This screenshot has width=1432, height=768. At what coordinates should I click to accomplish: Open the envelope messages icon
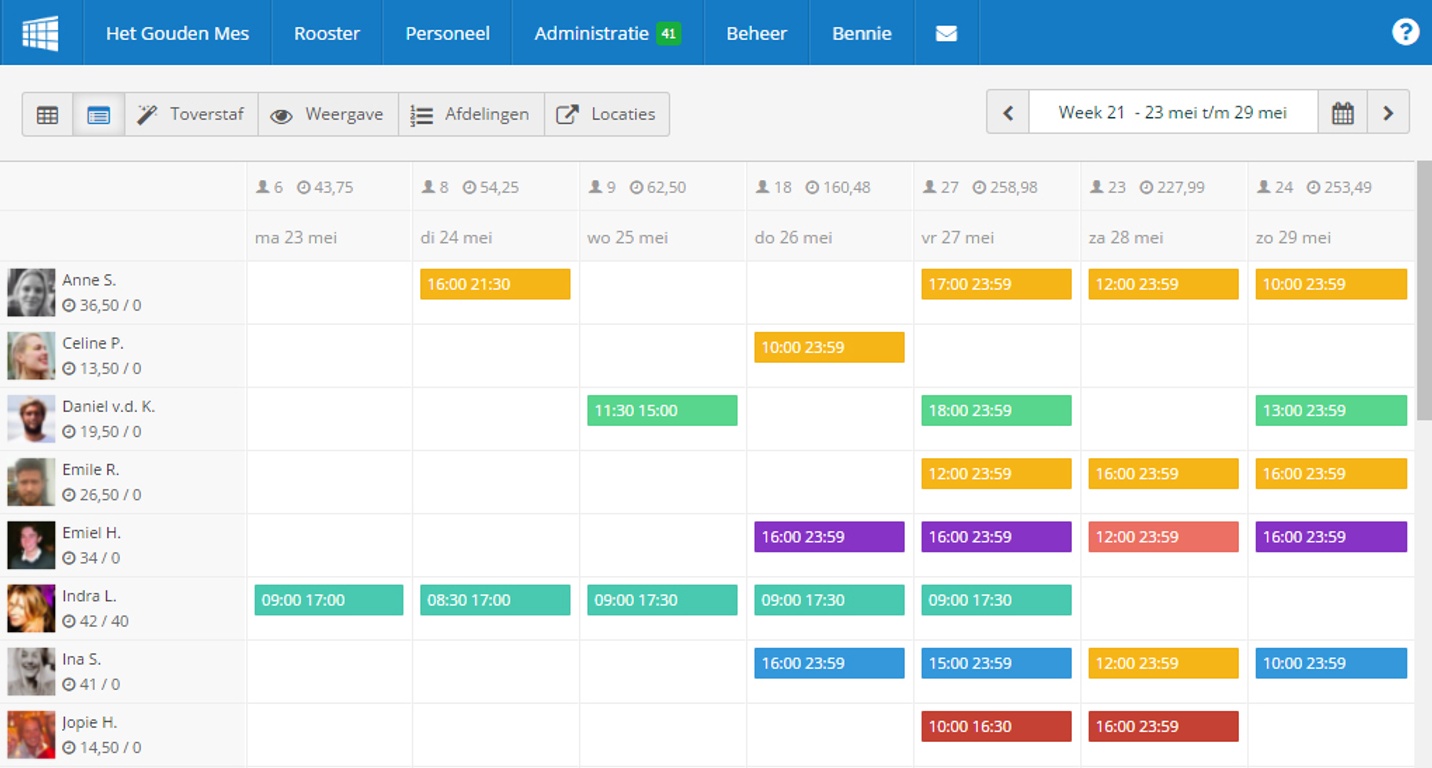tap(946, 33)
